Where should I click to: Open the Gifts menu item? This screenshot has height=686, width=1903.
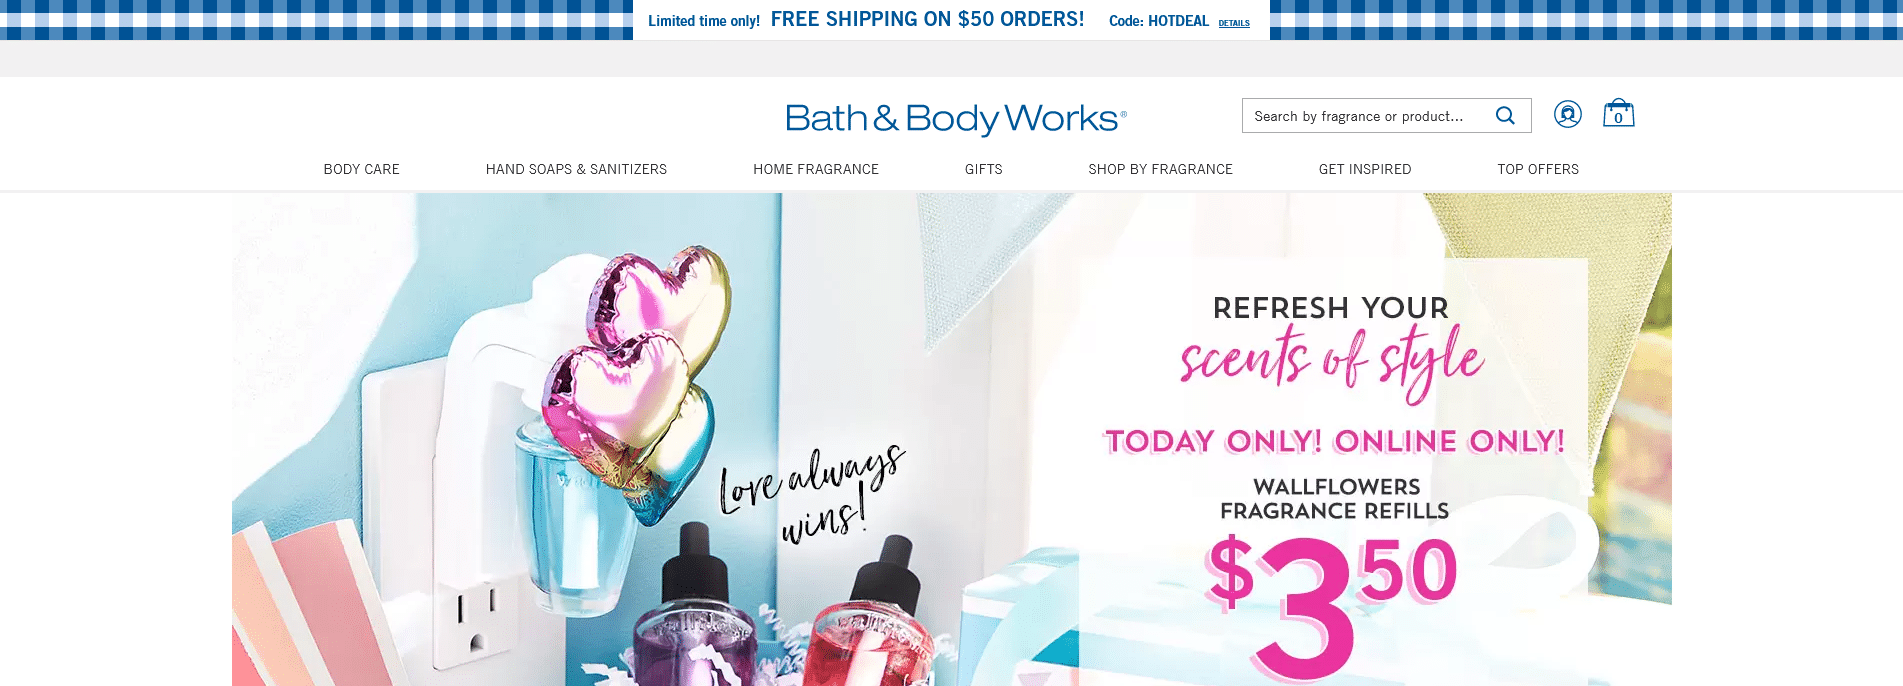tap(984, 169)
